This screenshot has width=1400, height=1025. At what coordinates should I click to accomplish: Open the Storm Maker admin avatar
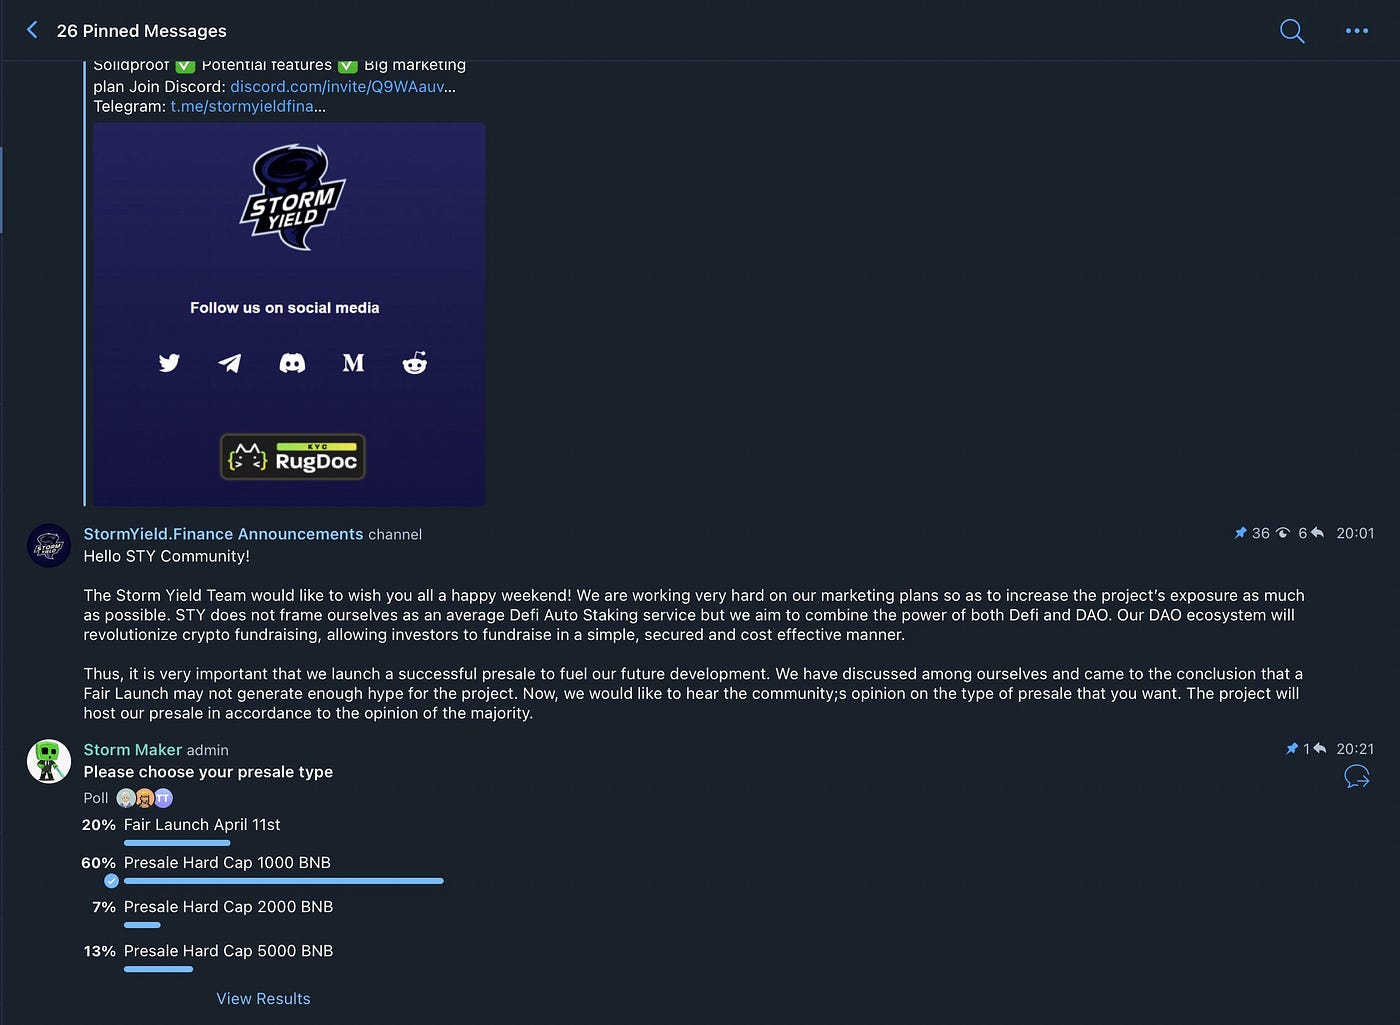click(x=49, y=761)
